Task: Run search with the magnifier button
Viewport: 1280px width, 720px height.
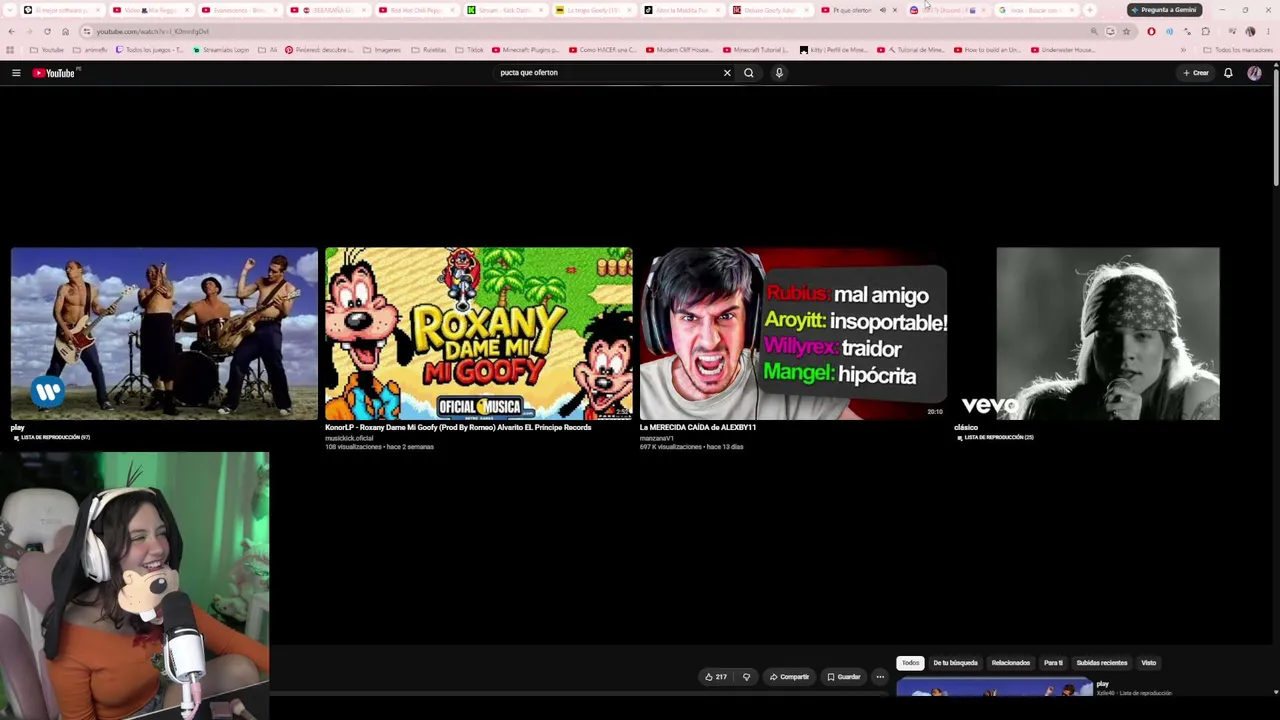Action: [x=748, y=73]
